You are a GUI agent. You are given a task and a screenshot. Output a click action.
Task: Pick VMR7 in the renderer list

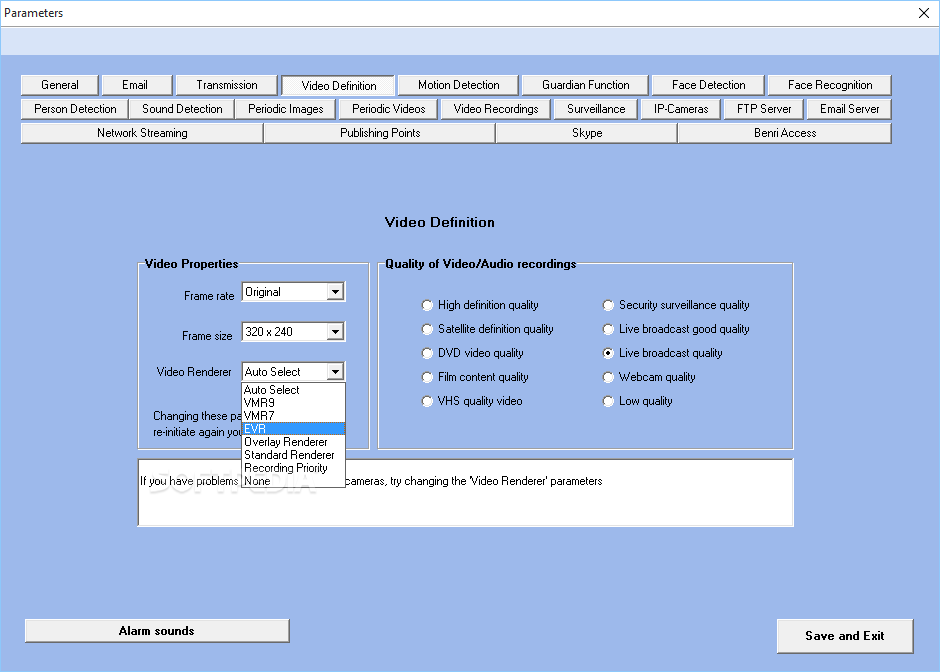tap(293, 415)
